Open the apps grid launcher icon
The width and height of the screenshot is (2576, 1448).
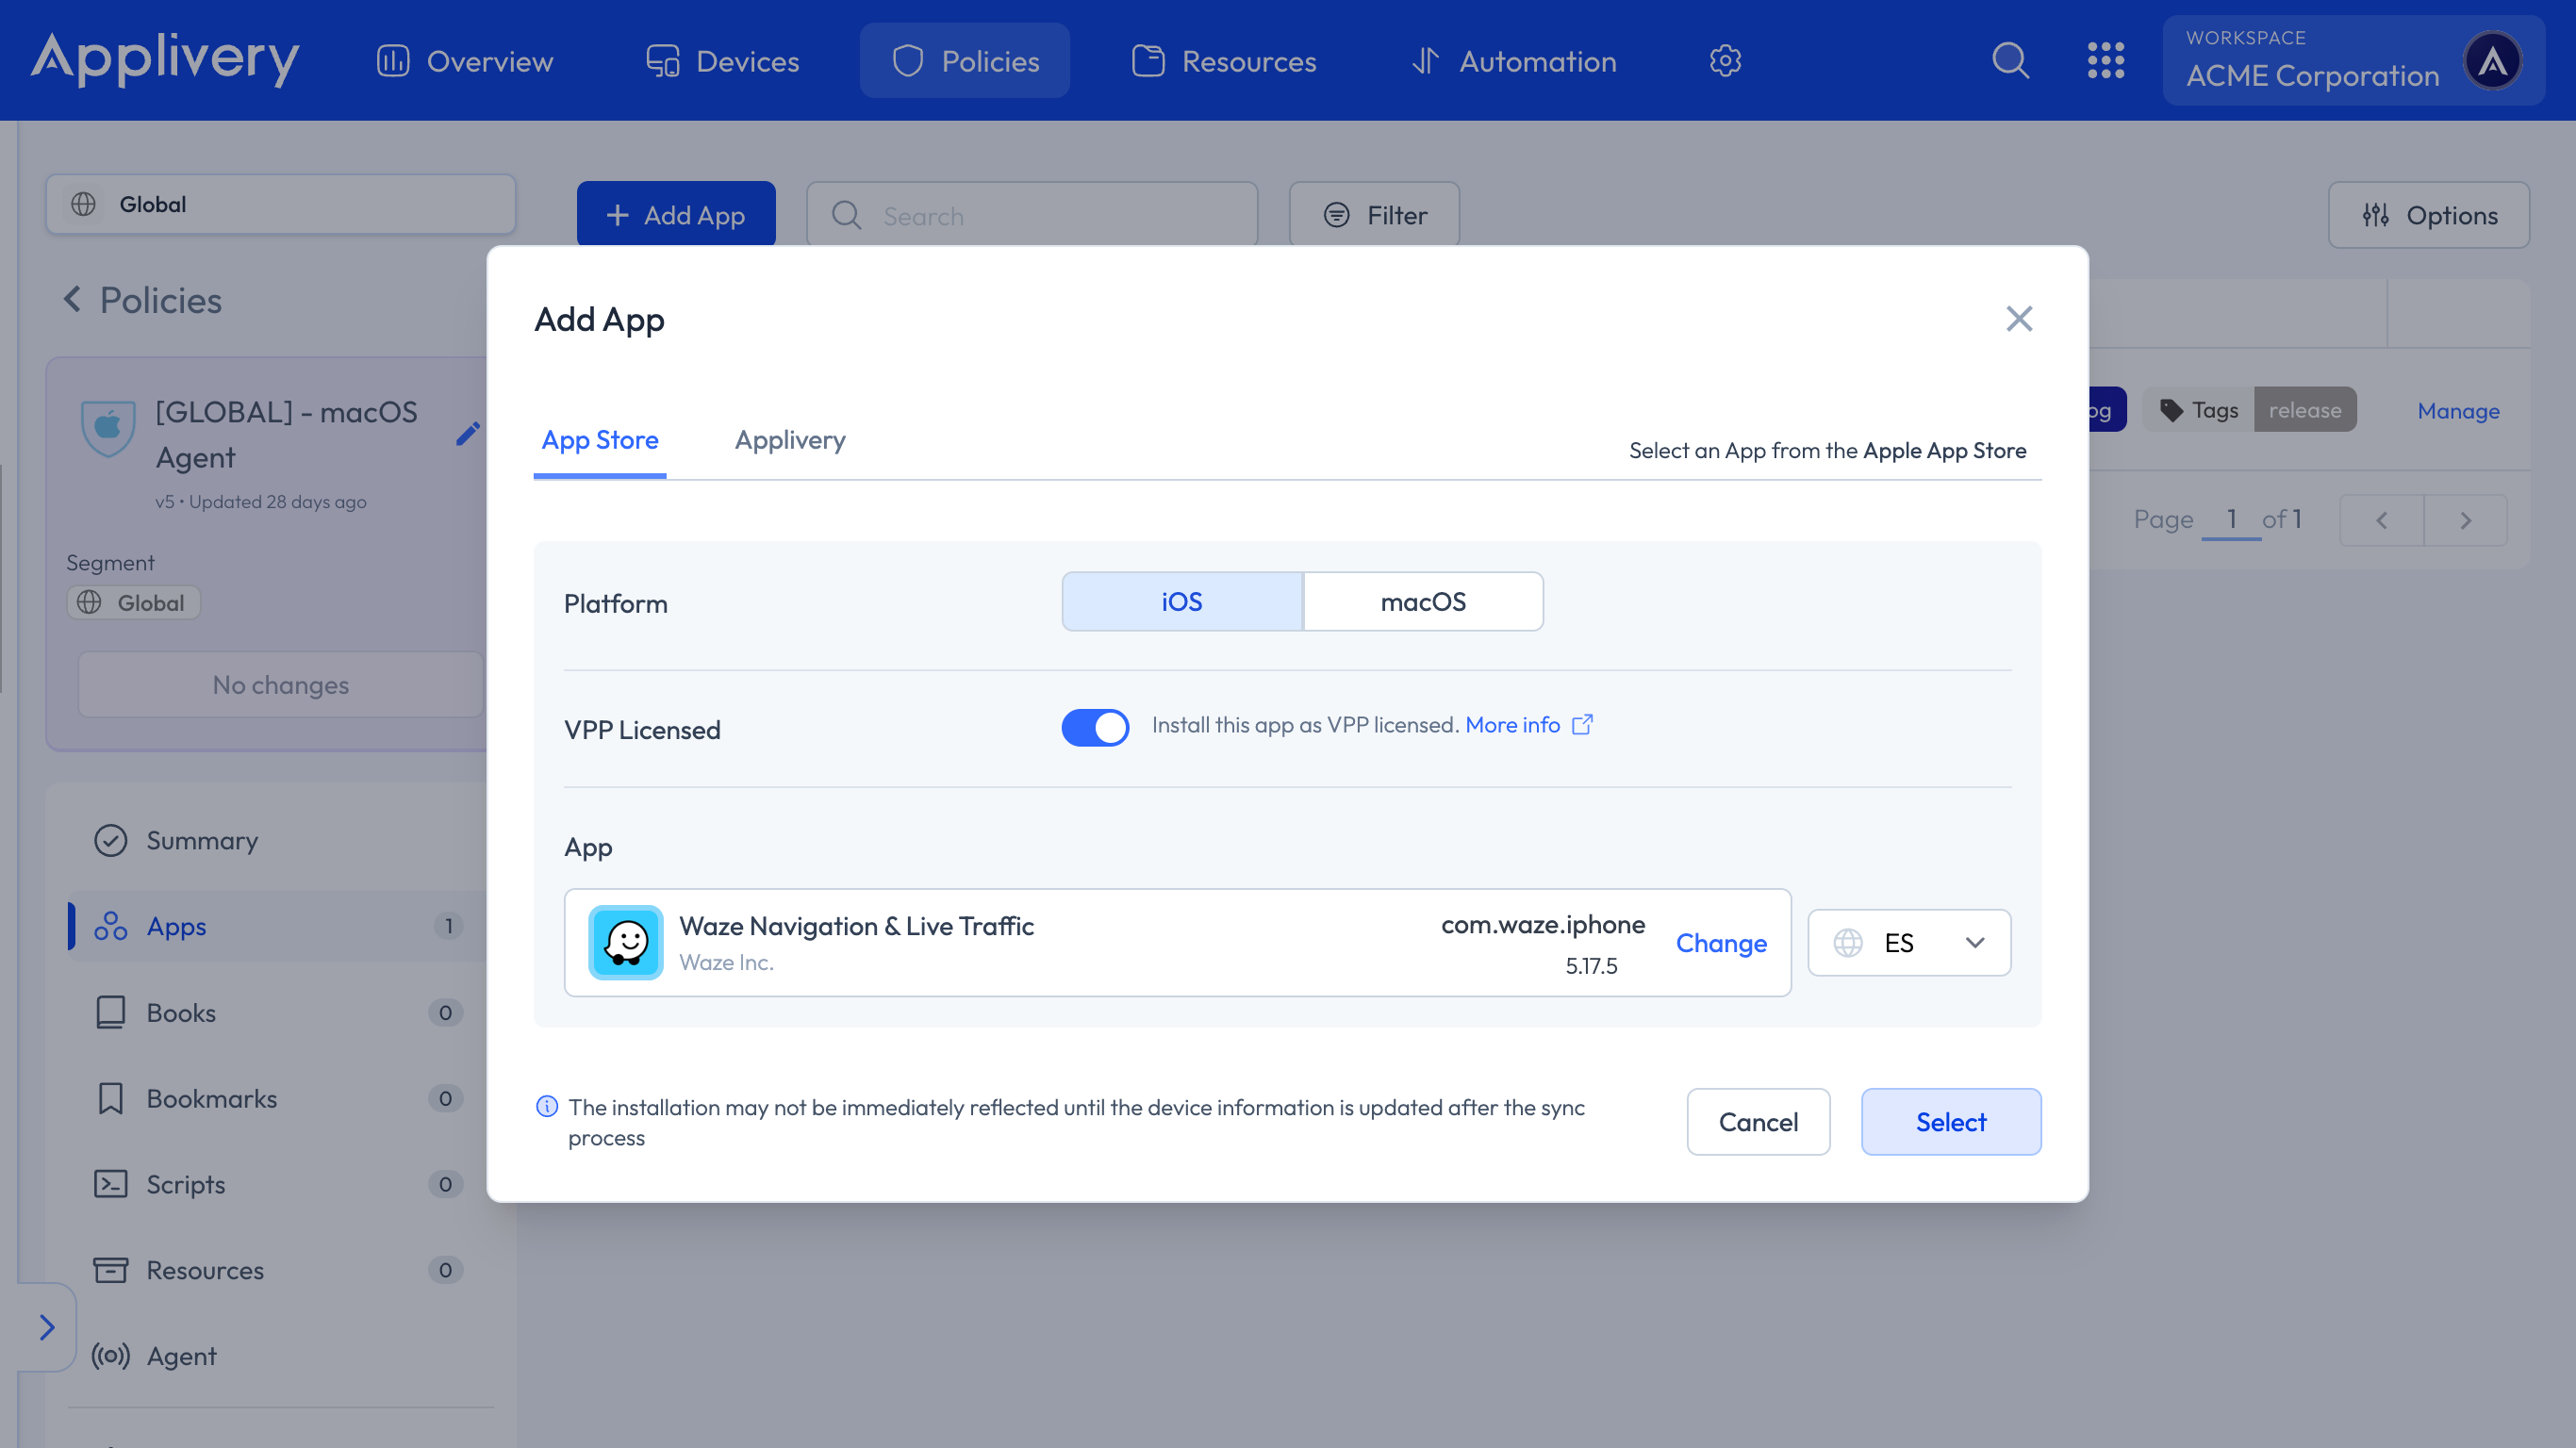click(2105, 61)
